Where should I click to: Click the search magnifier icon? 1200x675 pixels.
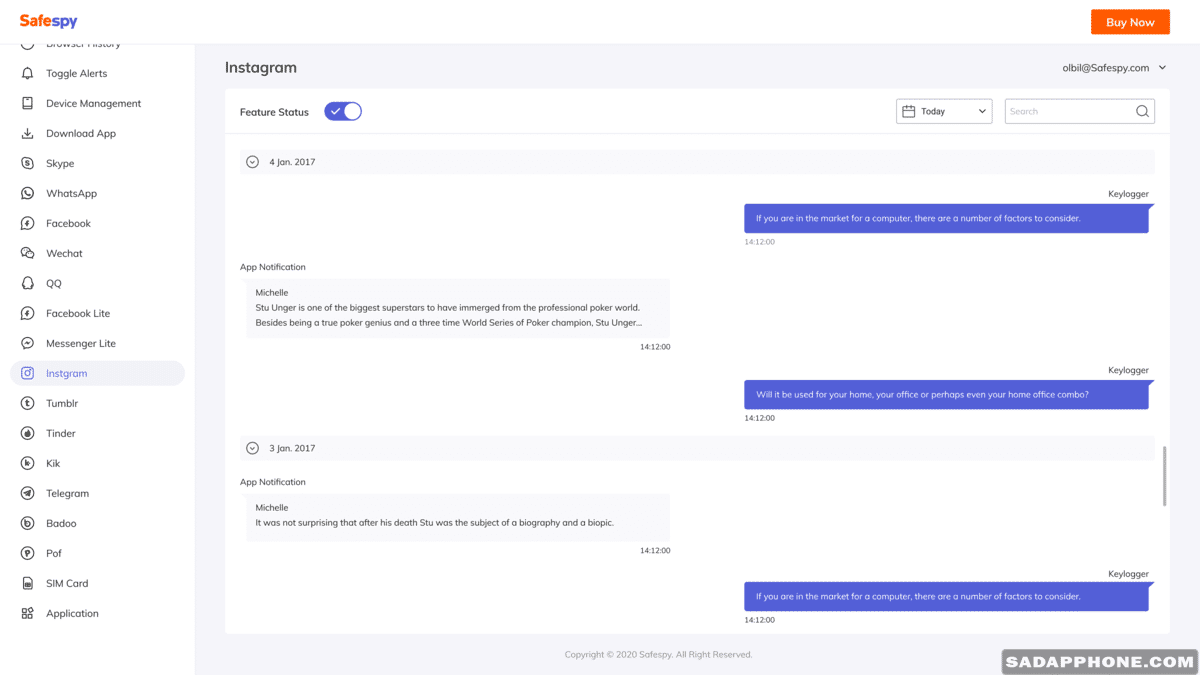point(1141,111)
